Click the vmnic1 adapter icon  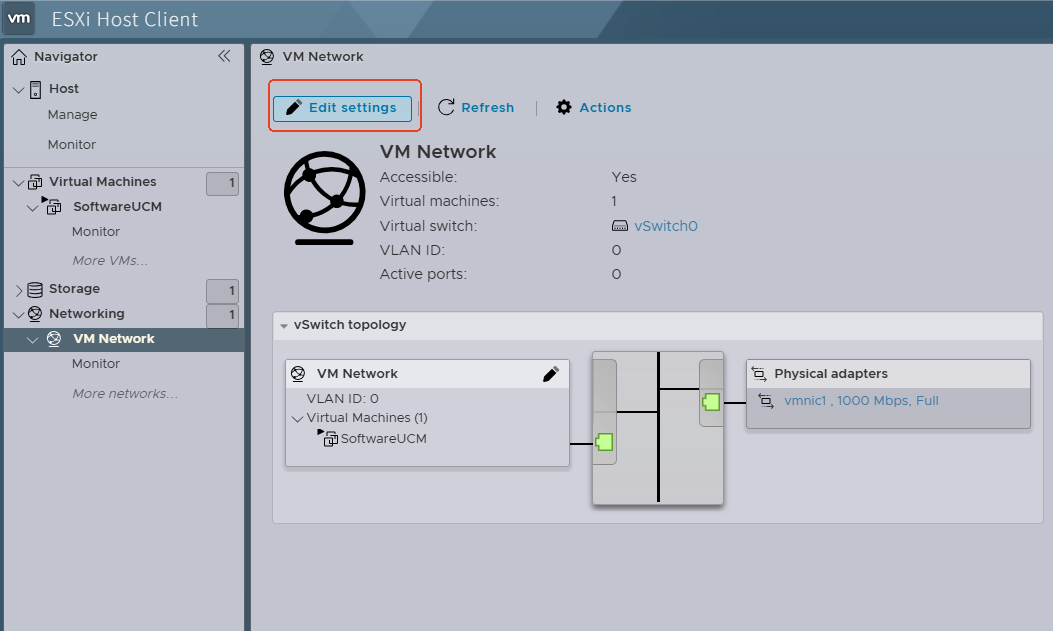point(766,401)
